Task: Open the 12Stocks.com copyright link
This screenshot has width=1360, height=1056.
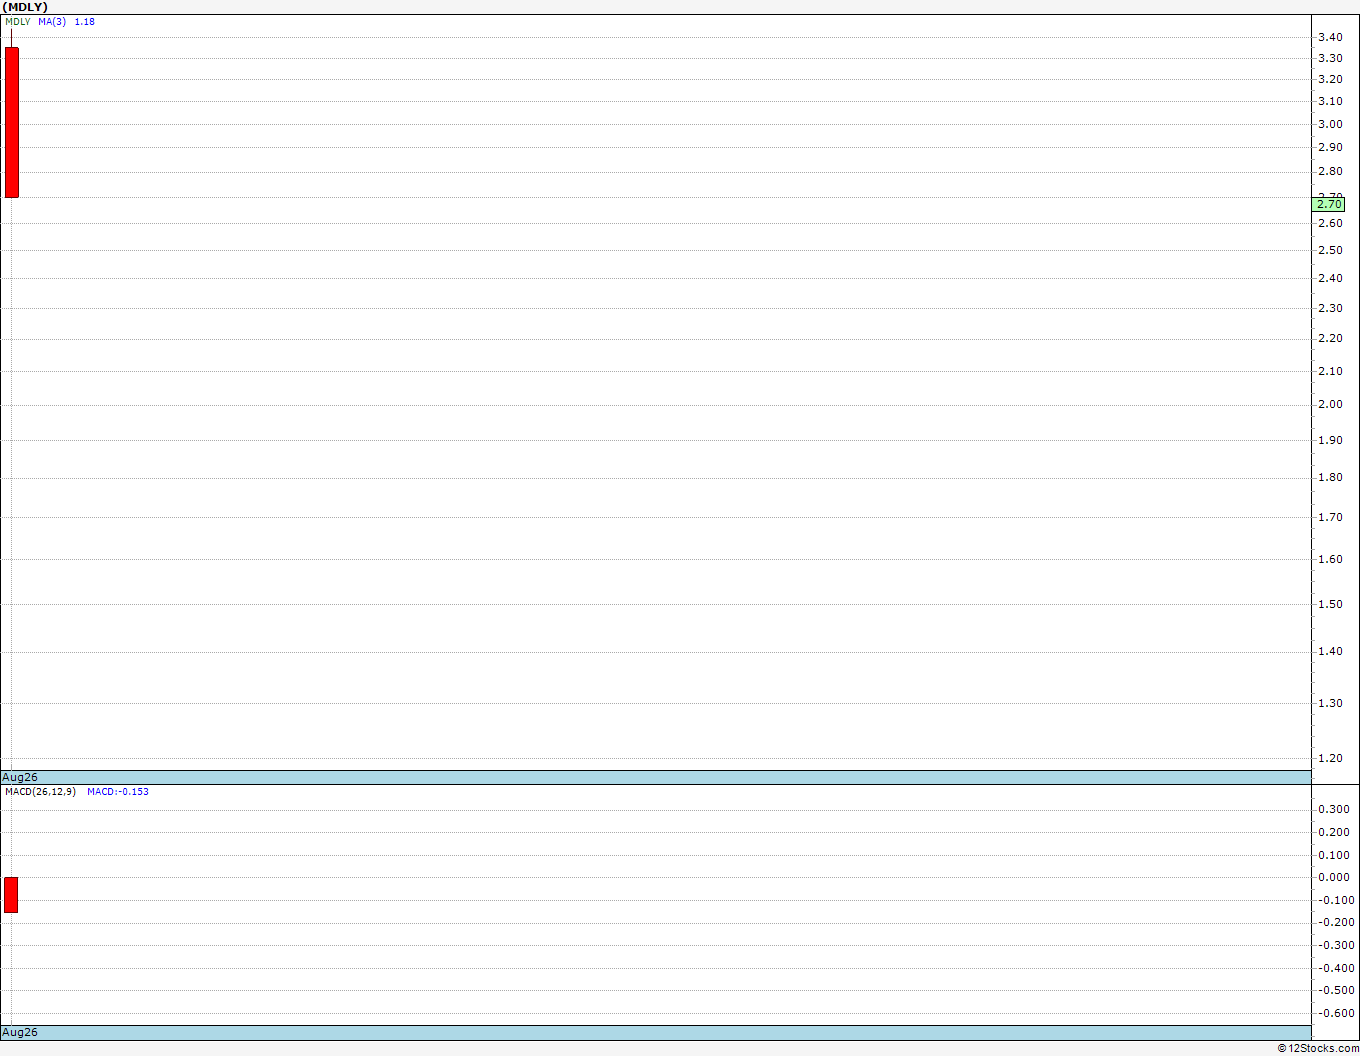Action: (1318, 1048)
